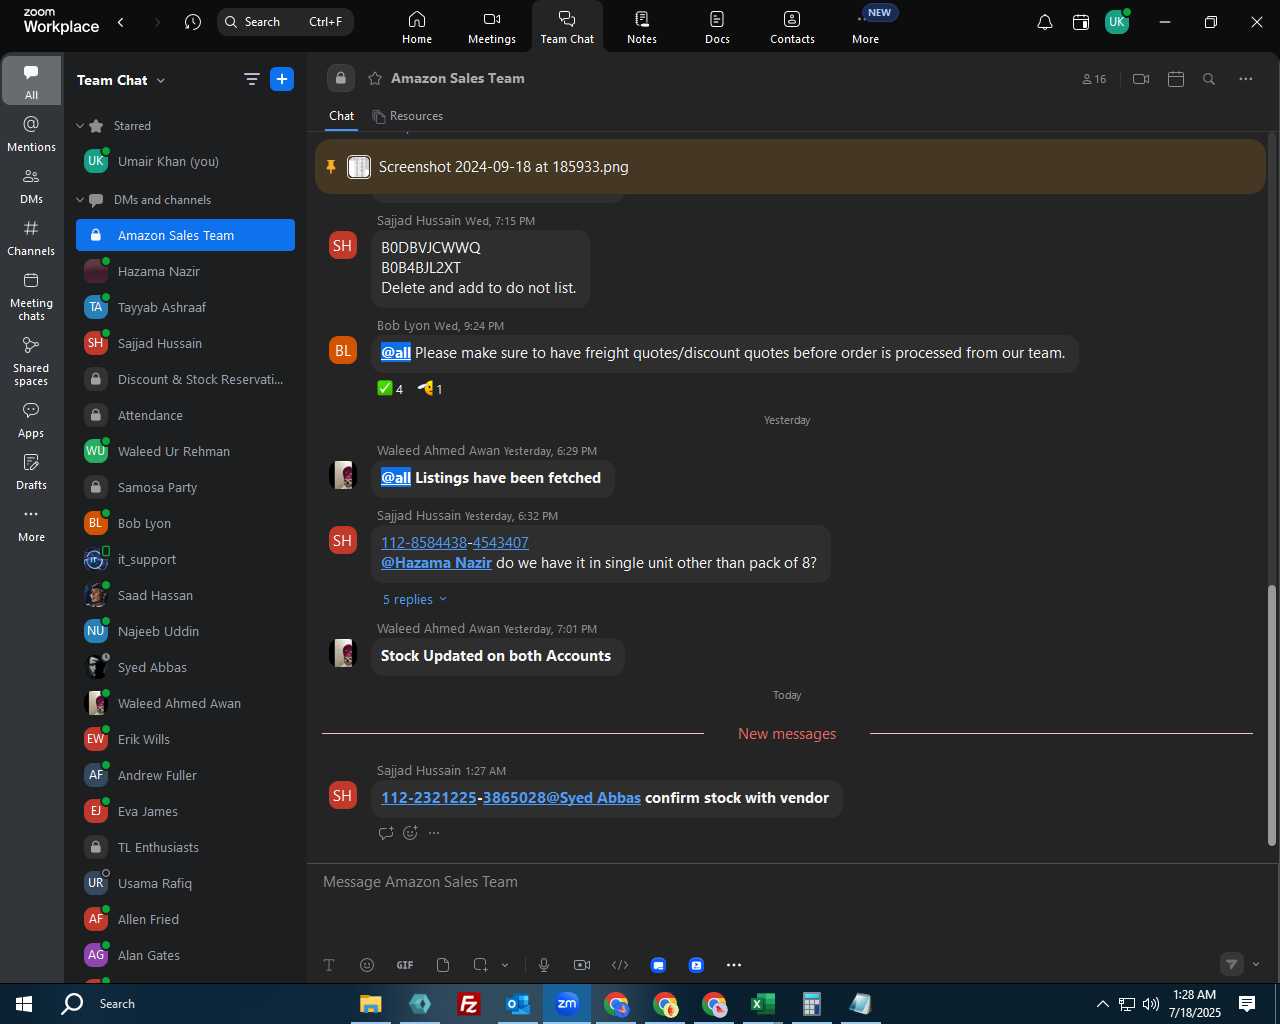Start a video meeting with channel

pos(1141,79)
